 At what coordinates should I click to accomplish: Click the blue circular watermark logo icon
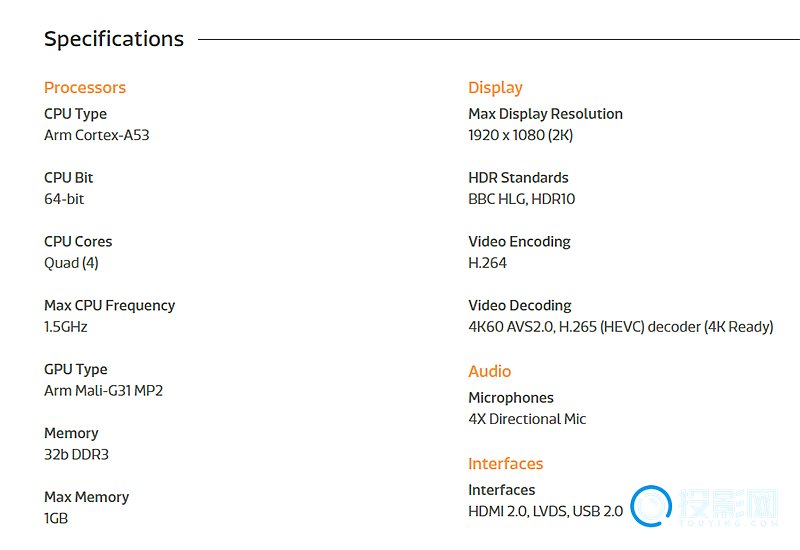click(651, 506)
